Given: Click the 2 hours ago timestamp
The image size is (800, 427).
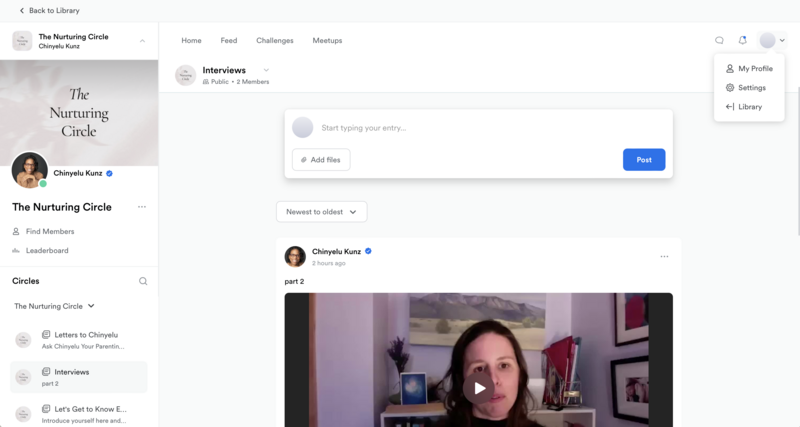Looking at the screenshot, I should 329,263.
